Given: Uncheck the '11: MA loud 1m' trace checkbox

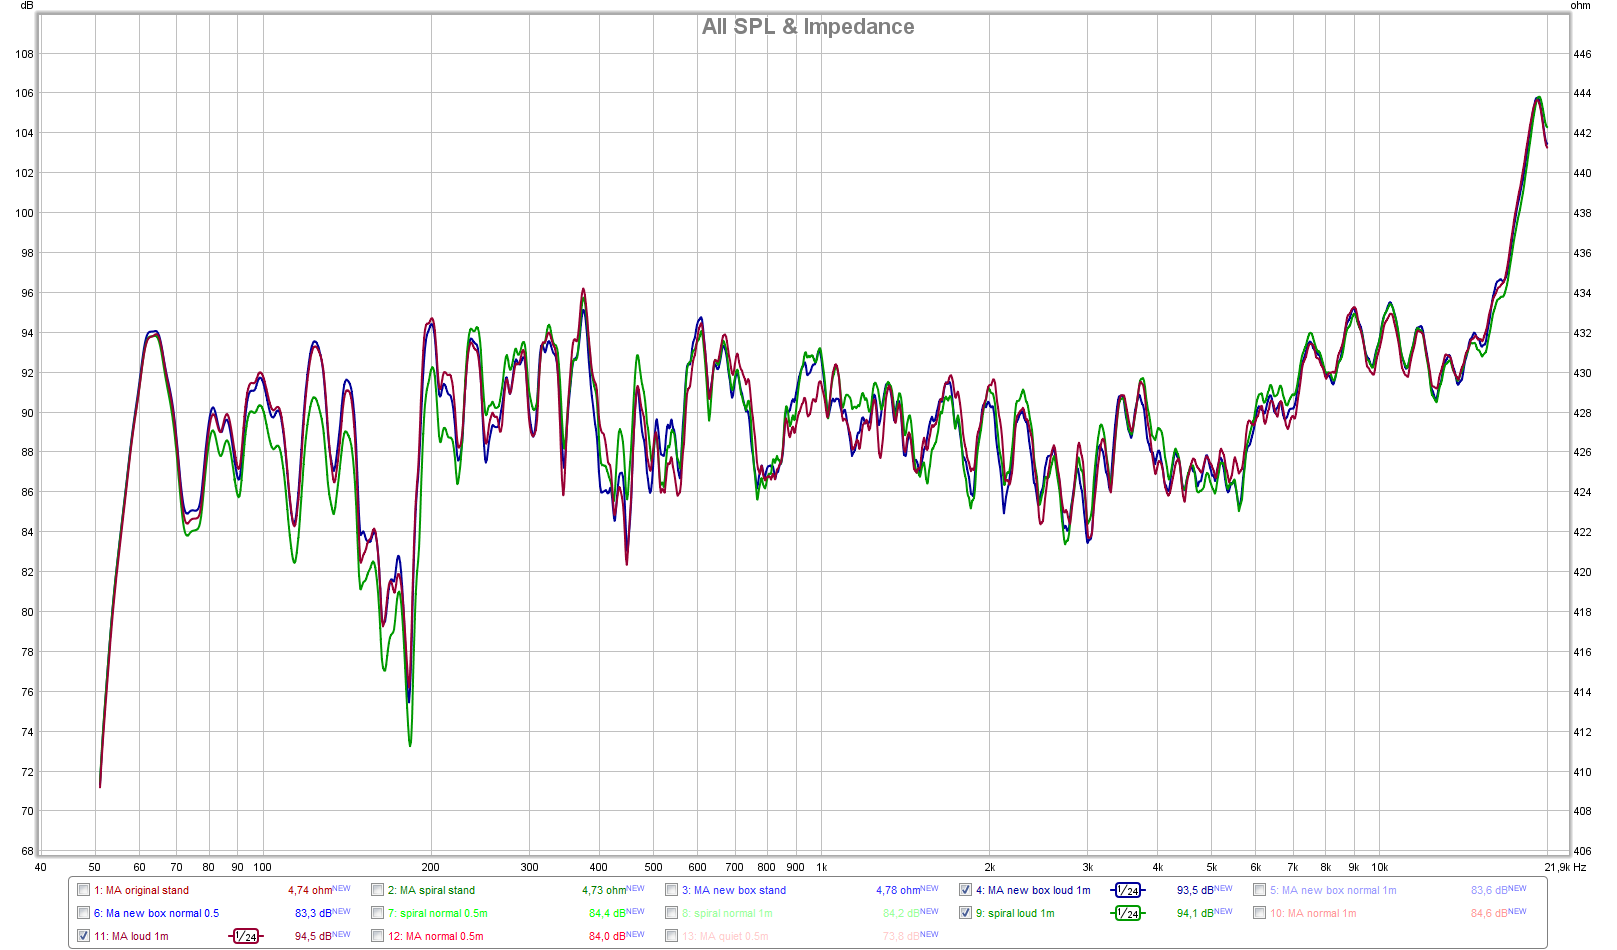Looking at the screenshot, I should click(84, 936).
